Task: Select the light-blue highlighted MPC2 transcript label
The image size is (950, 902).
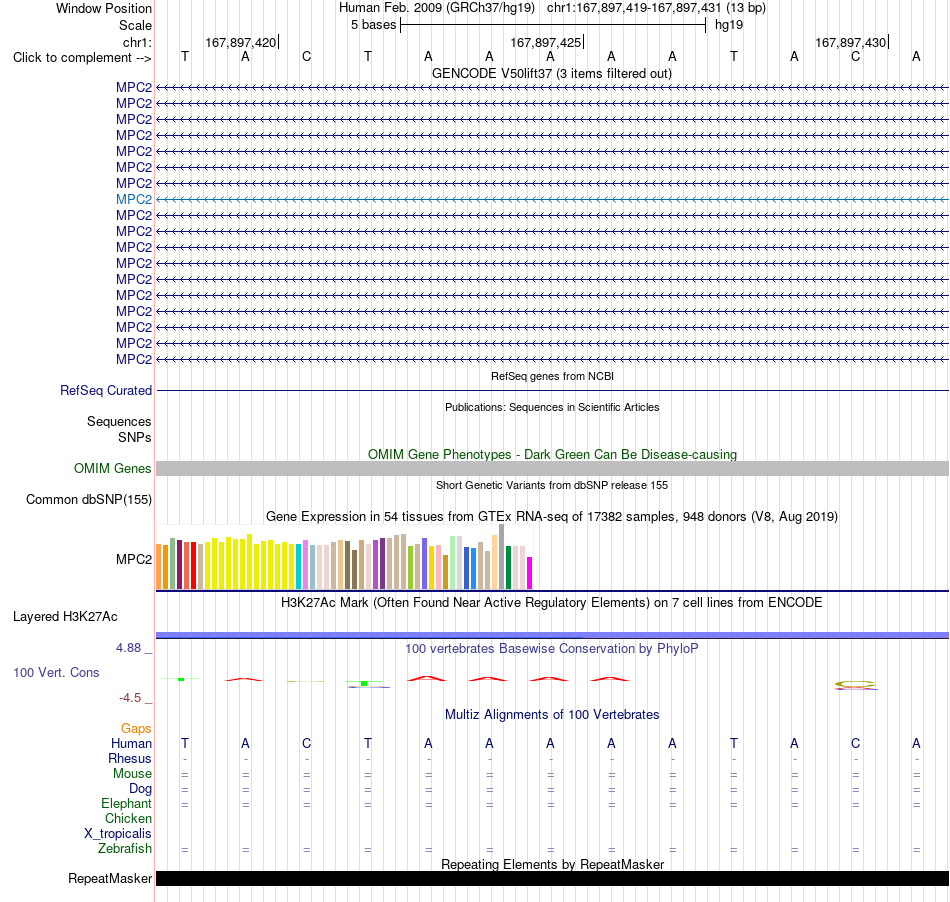Action: coord(134,199)
